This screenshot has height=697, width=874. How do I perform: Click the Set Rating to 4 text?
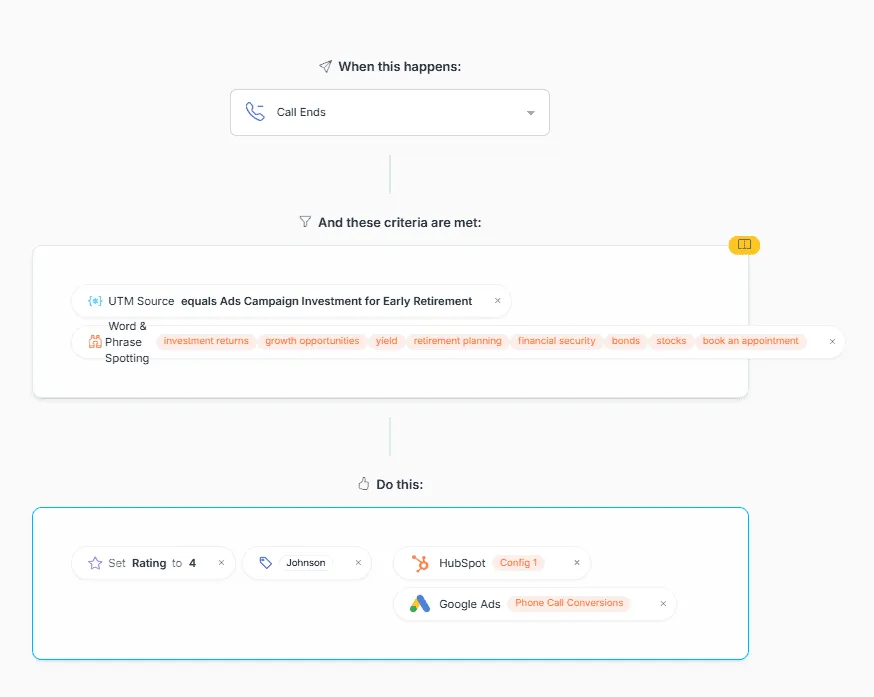(x=152, y=563)
